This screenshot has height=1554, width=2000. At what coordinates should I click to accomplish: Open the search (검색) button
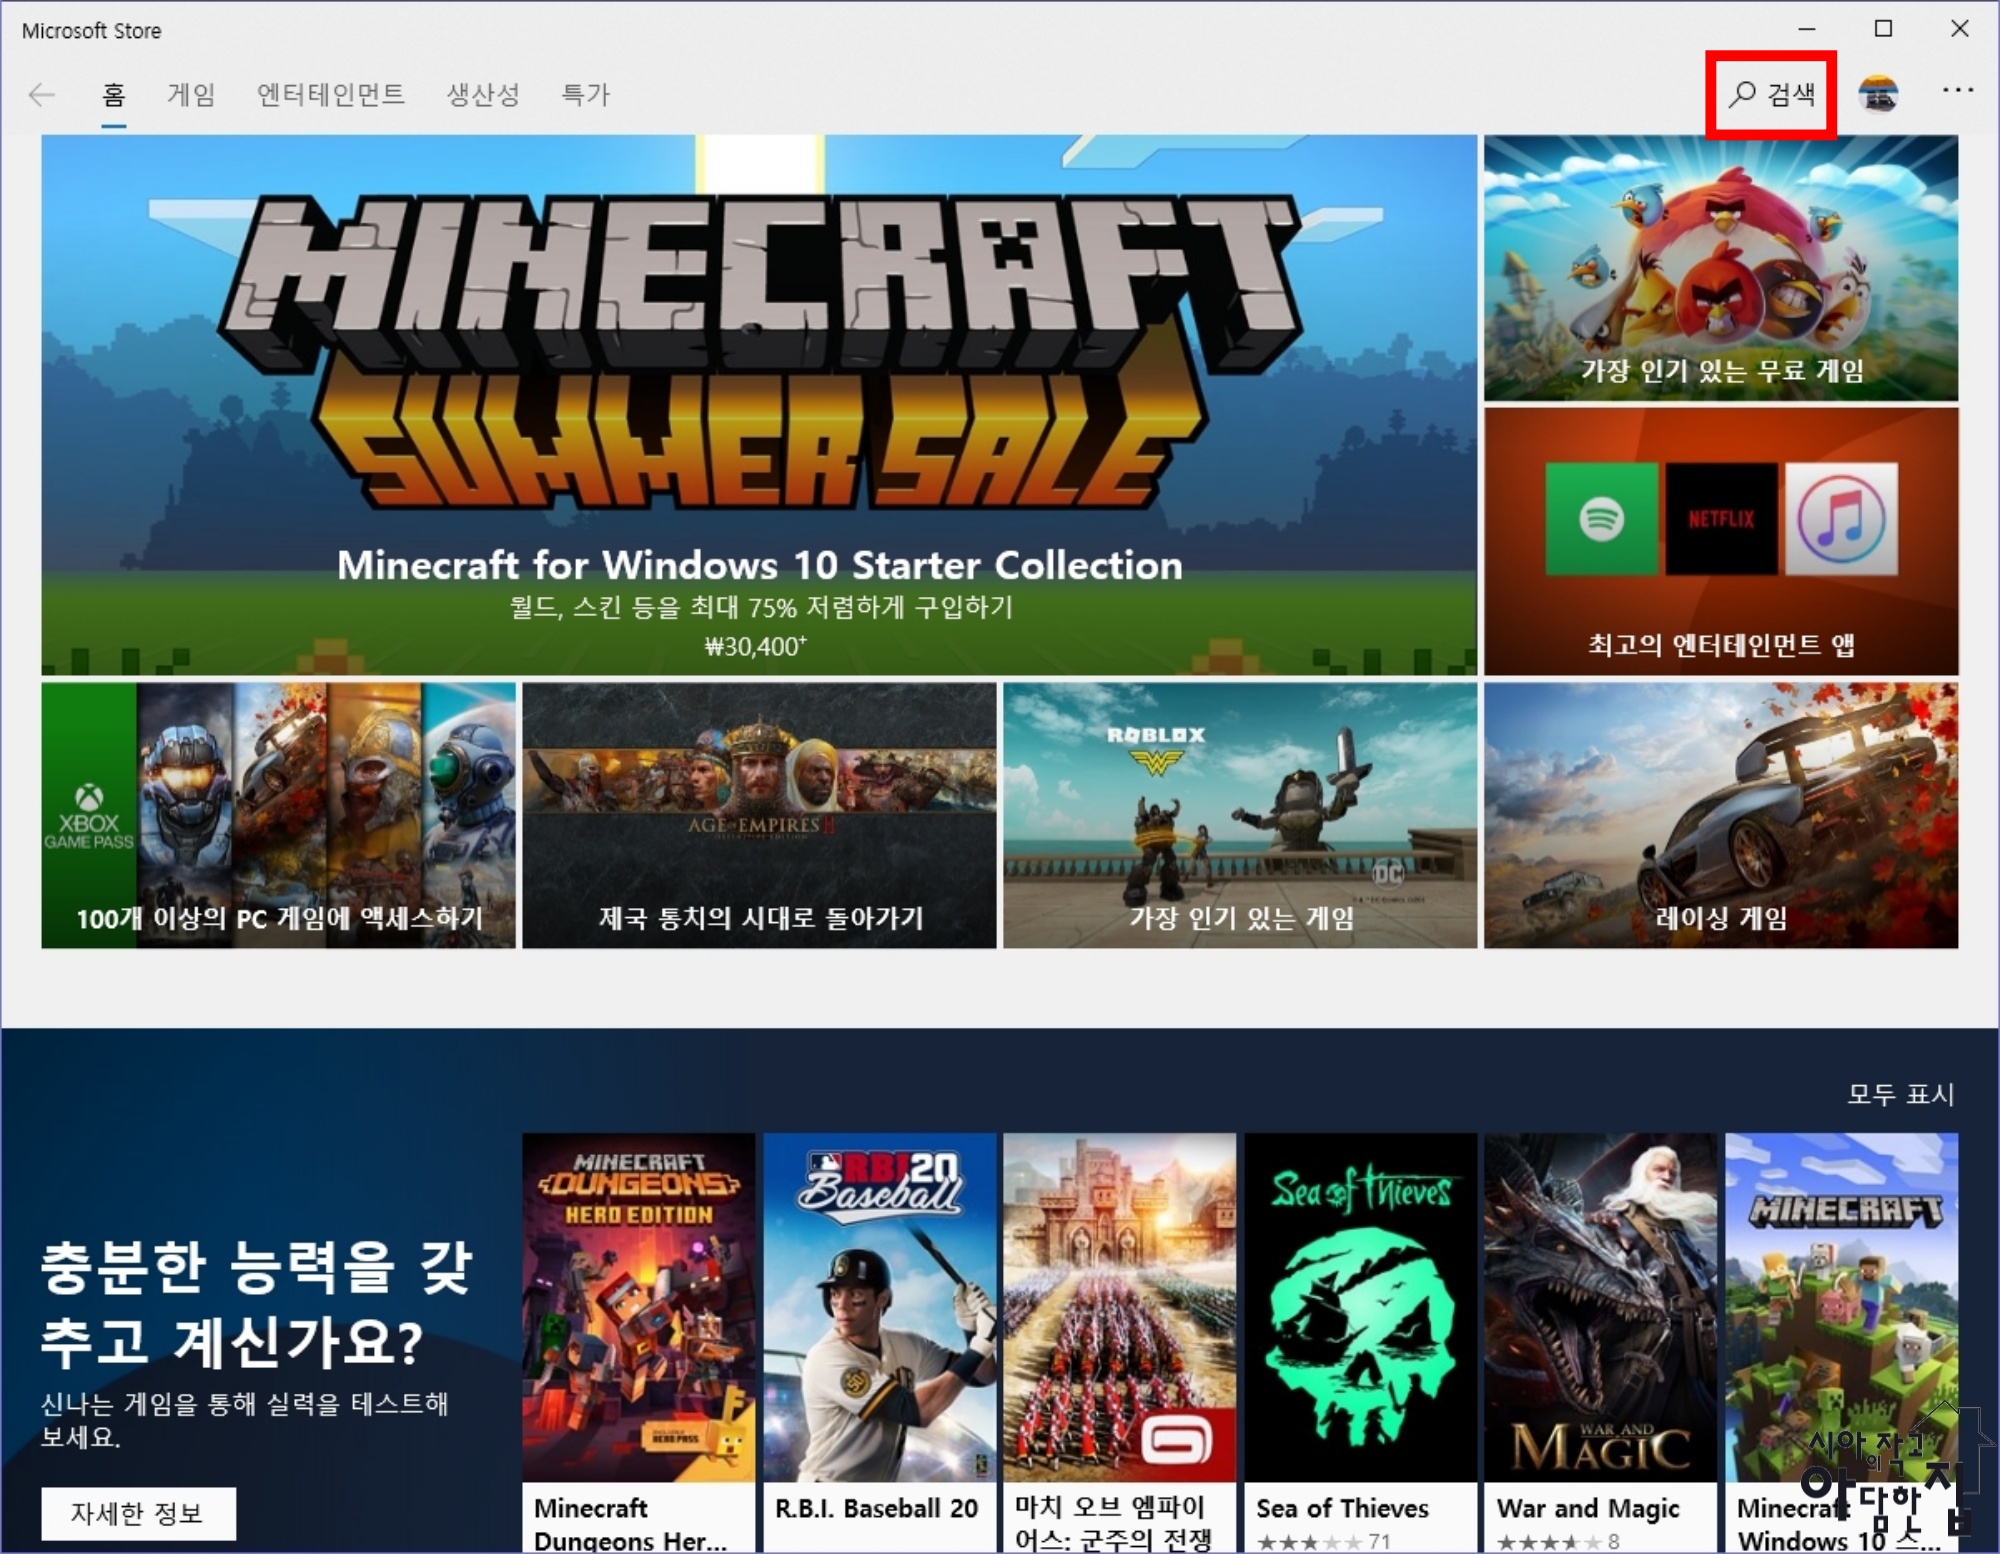1771,95
